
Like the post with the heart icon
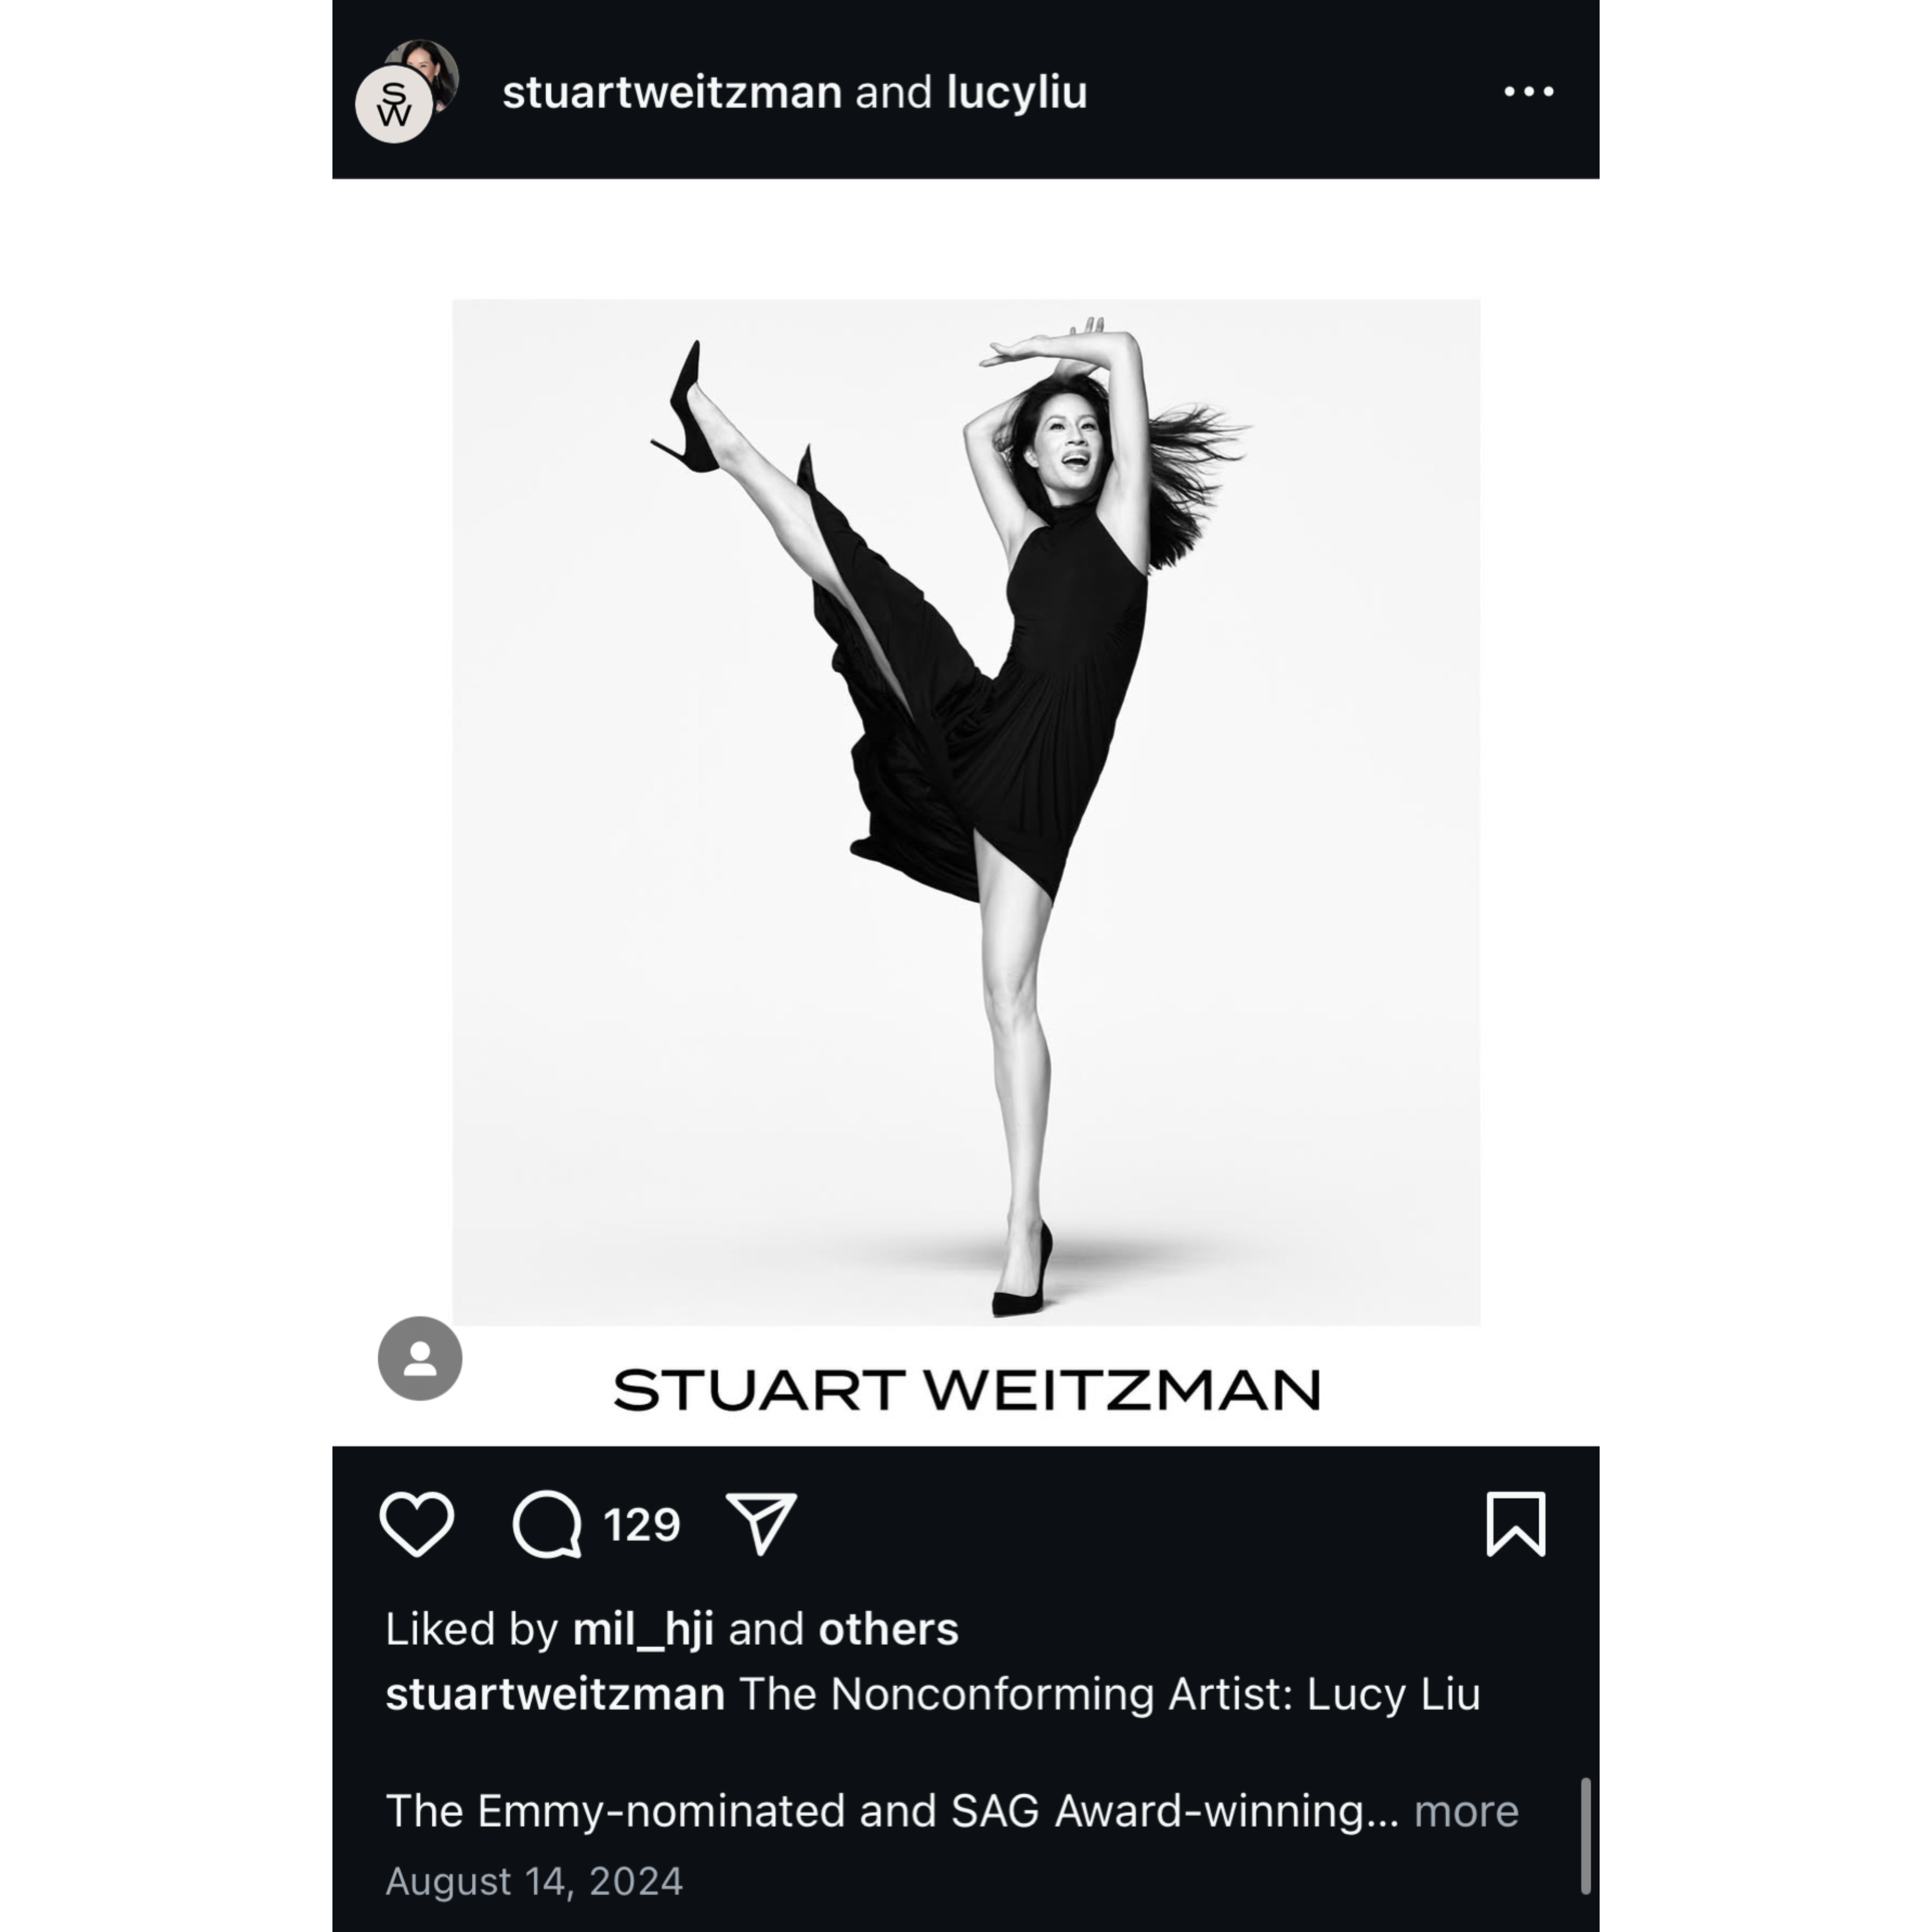[417, 1524]
